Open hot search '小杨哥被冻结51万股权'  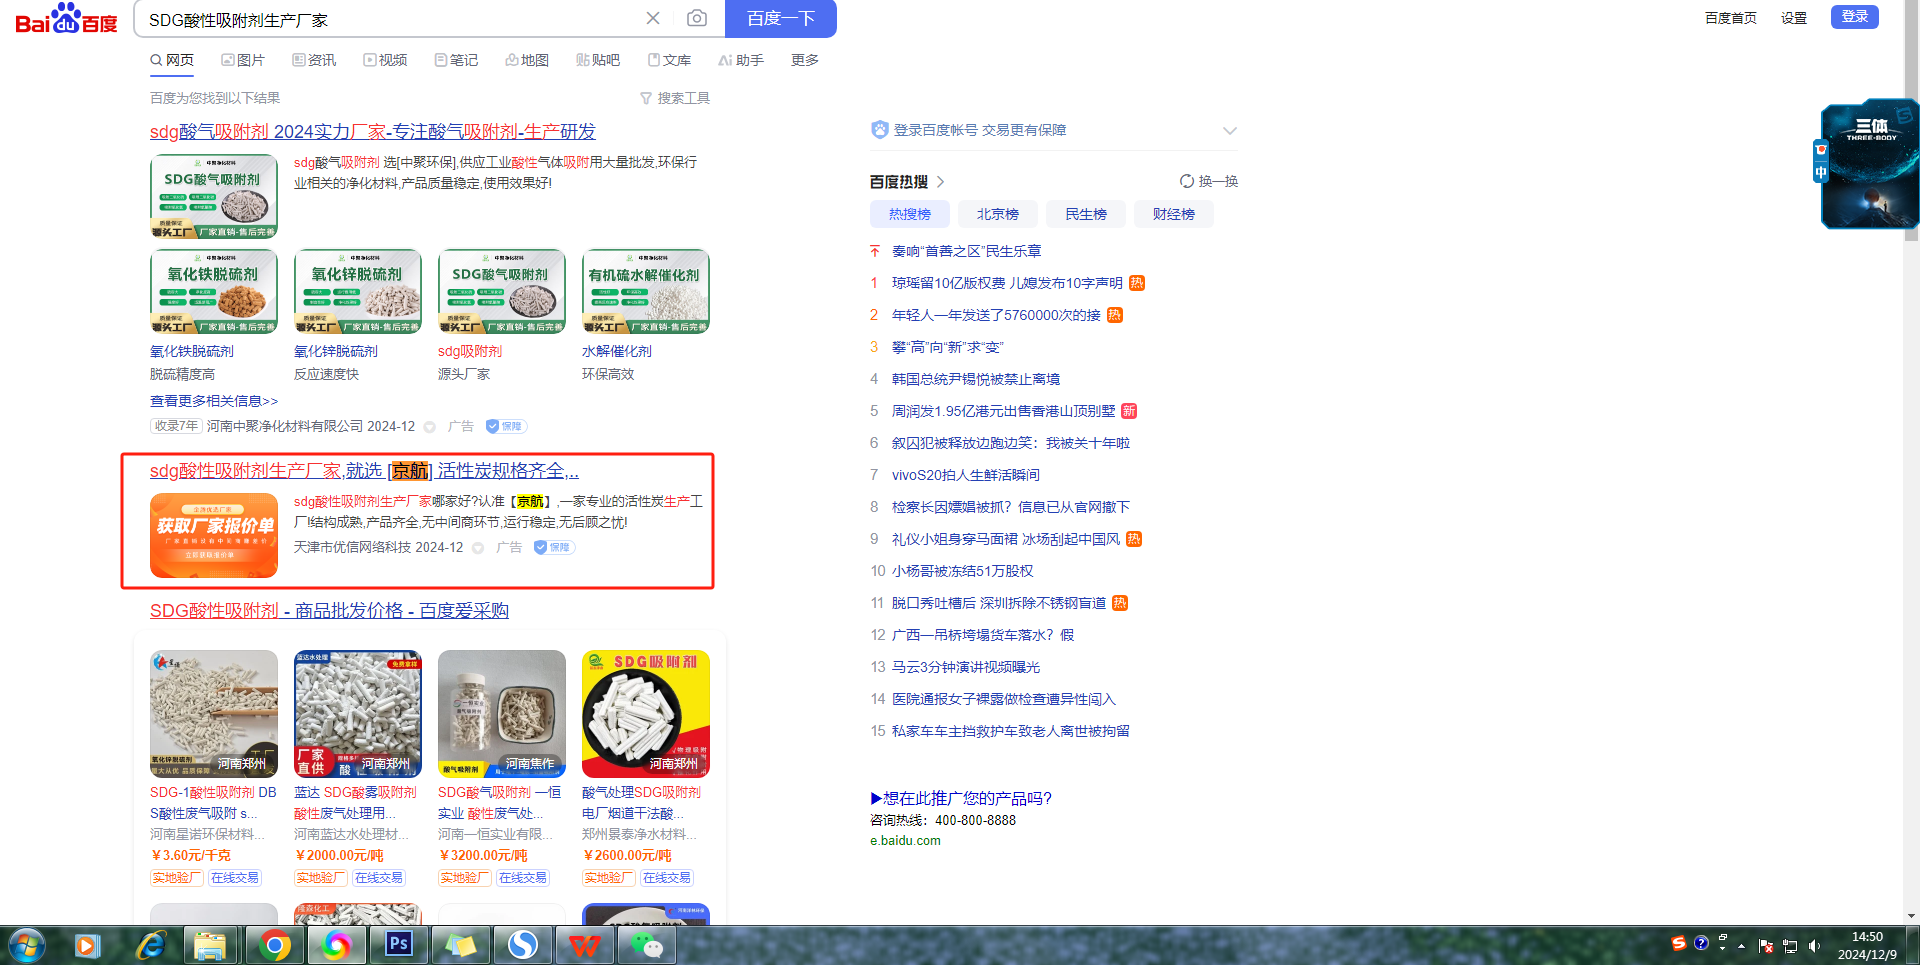click(963, 571)
